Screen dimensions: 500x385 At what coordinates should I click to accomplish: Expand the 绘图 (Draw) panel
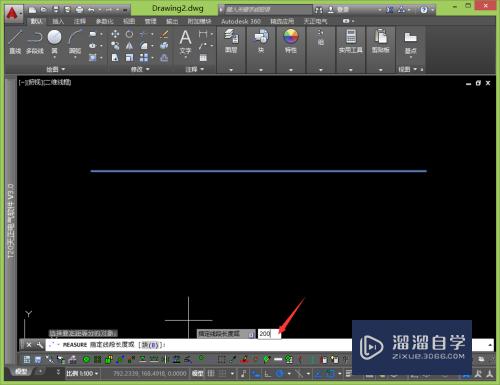(x=55, y=69)
